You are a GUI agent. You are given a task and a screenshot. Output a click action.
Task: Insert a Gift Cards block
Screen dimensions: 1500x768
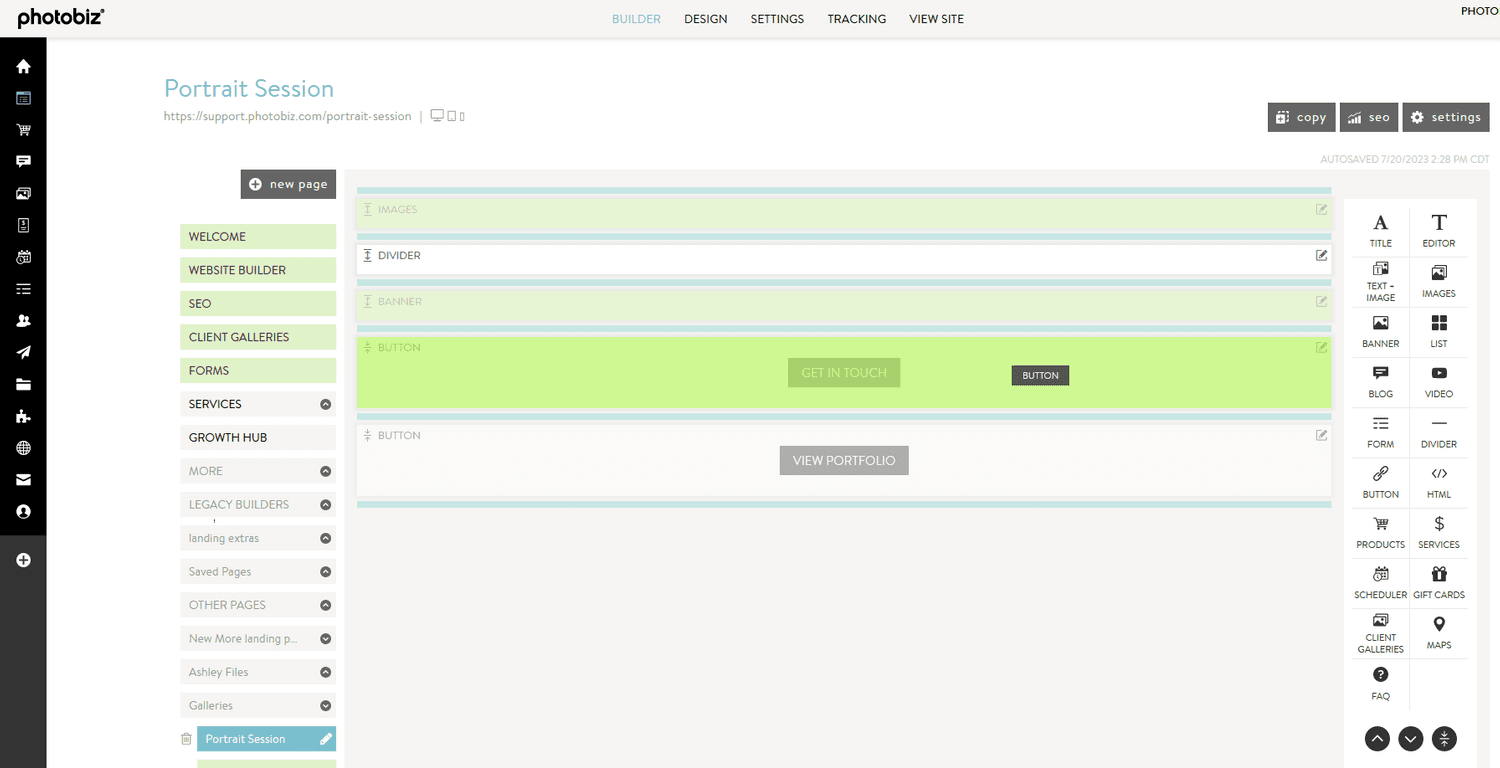pyautogui.click(x=1438, y=582)
